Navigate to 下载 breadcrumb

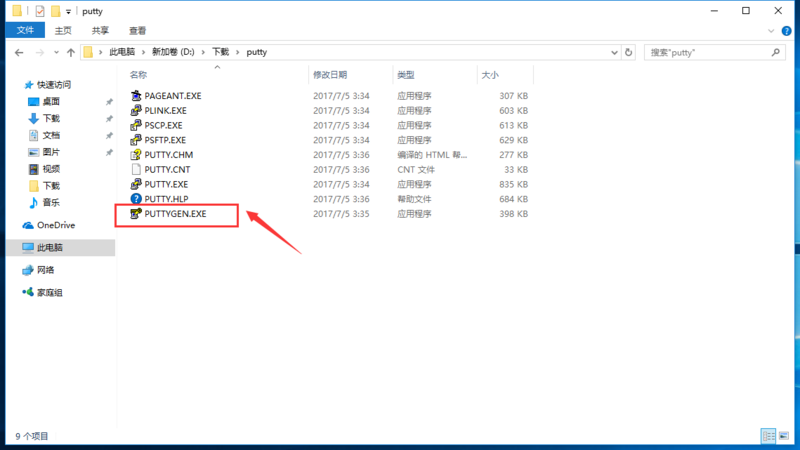click(x=220, y=52)
